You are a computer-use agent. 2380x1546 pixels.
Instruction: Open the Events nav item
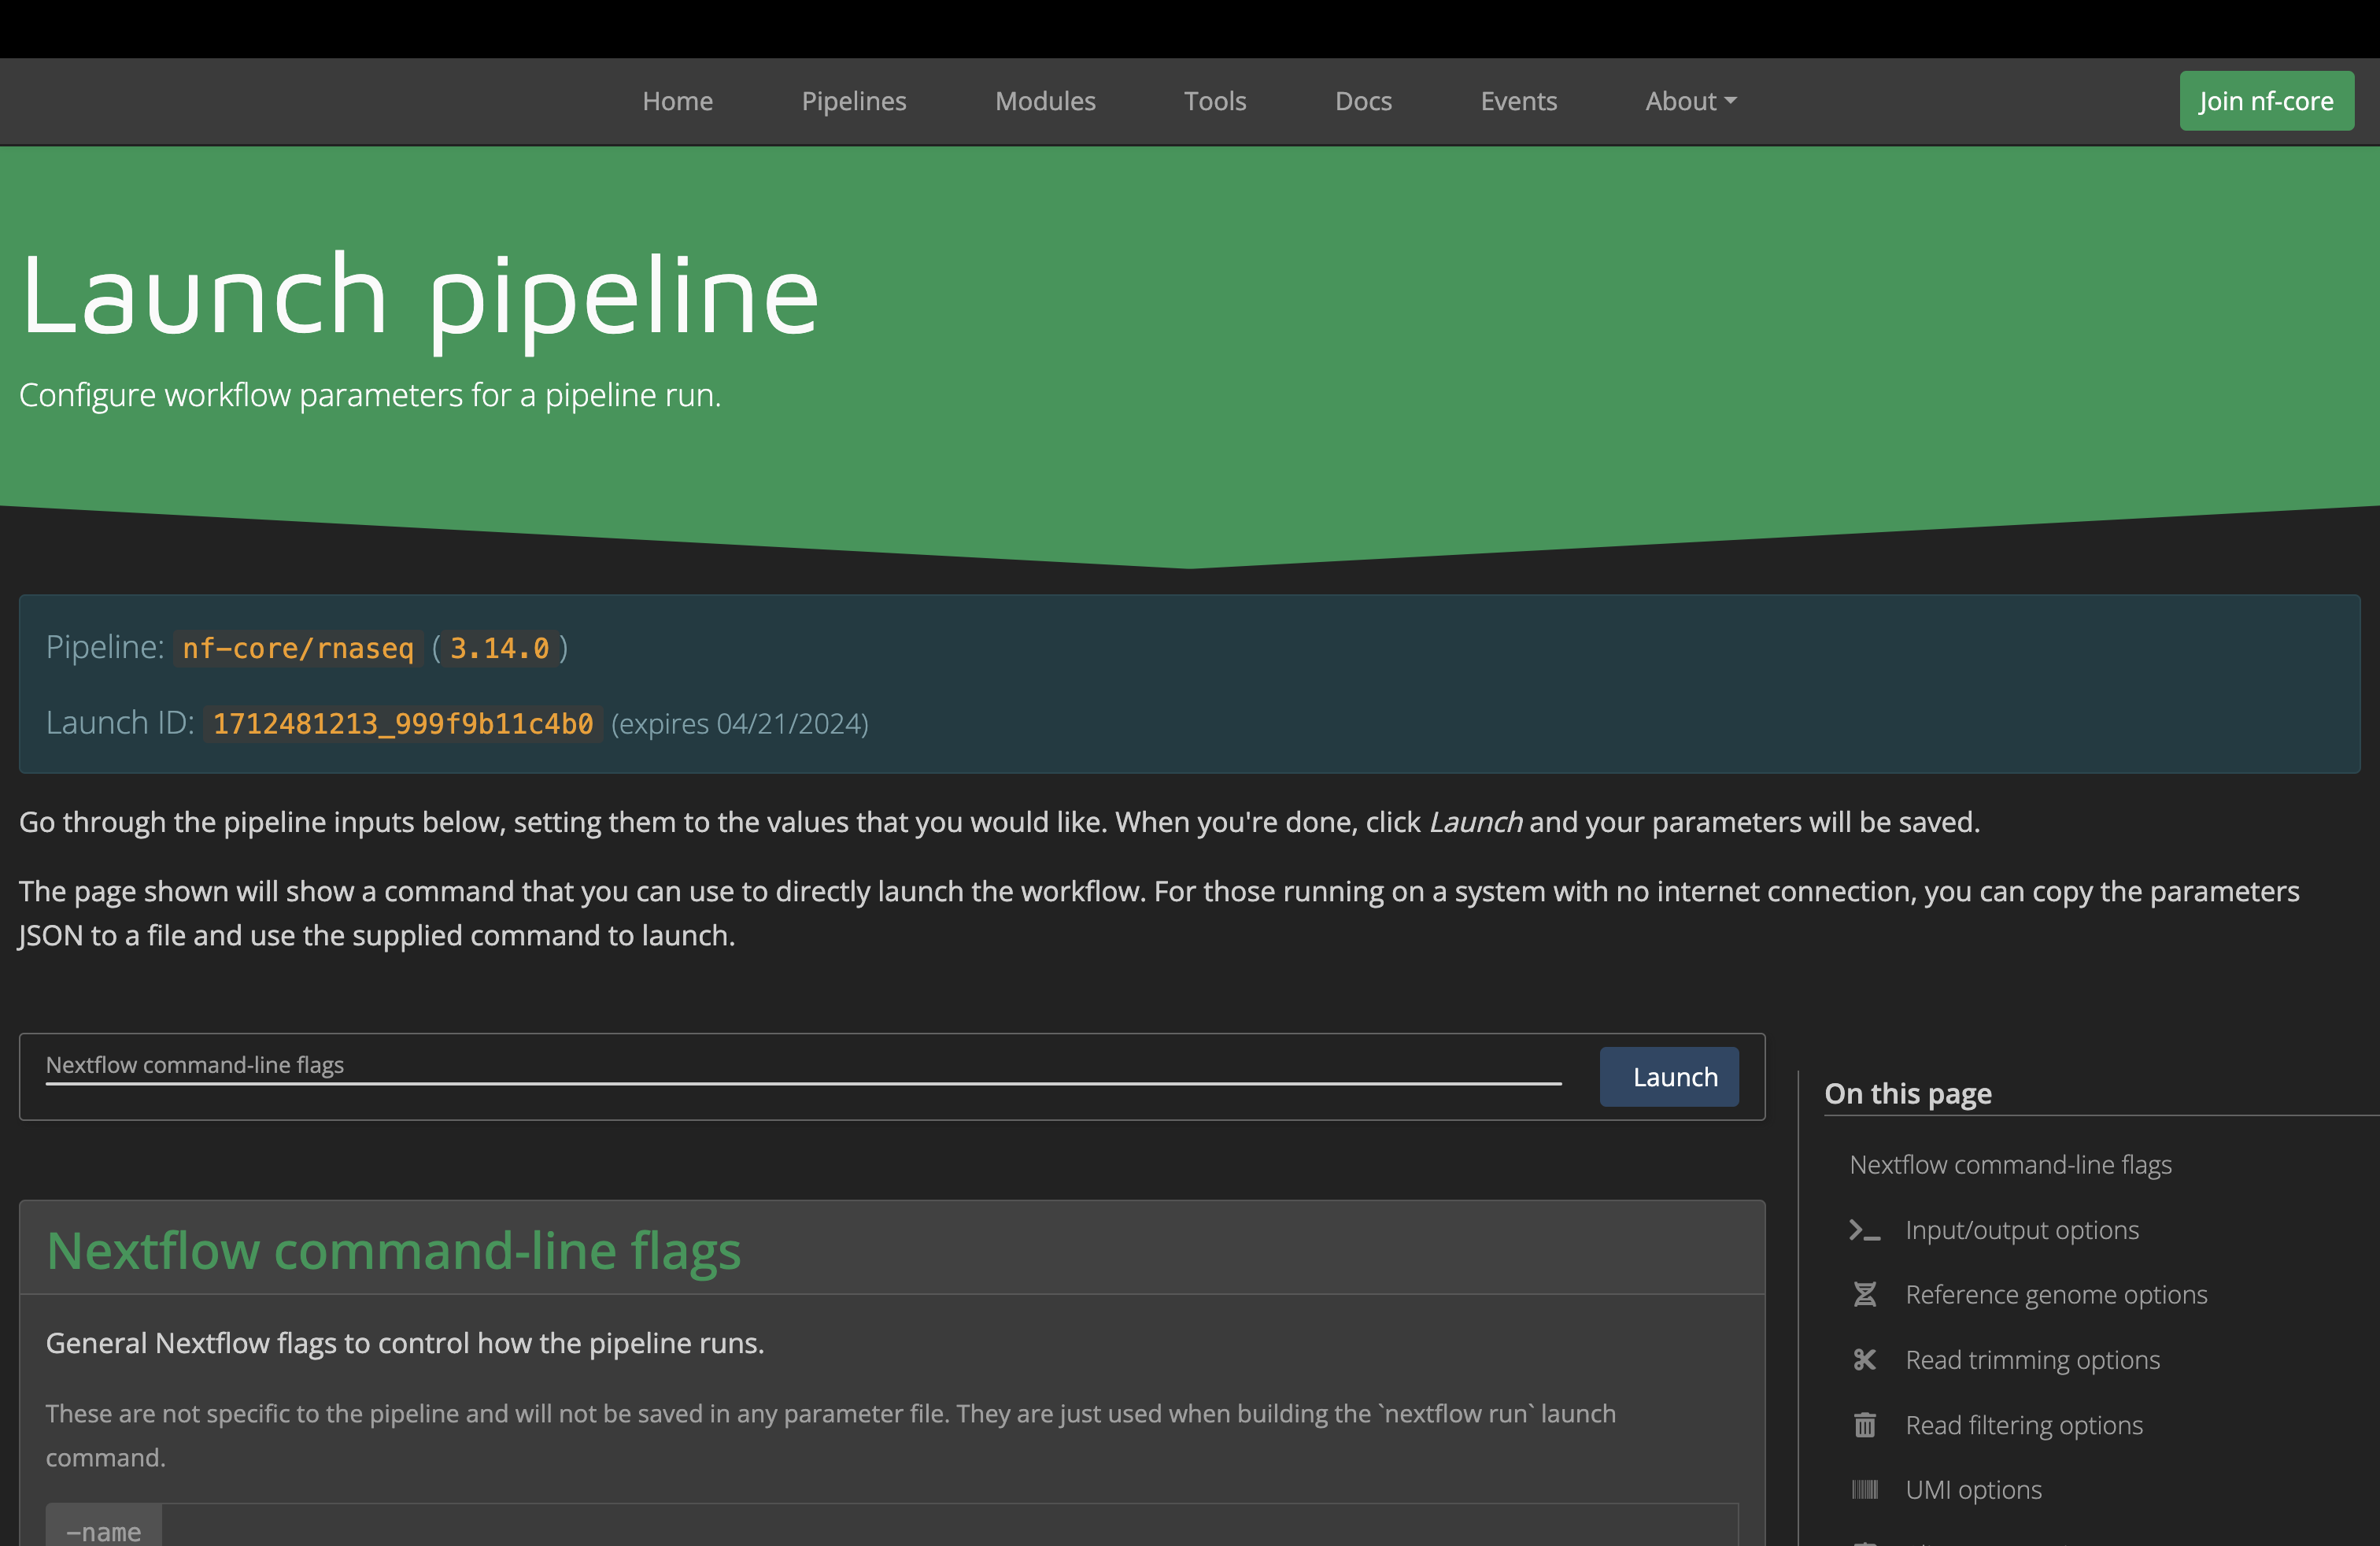pos(1518,101)
